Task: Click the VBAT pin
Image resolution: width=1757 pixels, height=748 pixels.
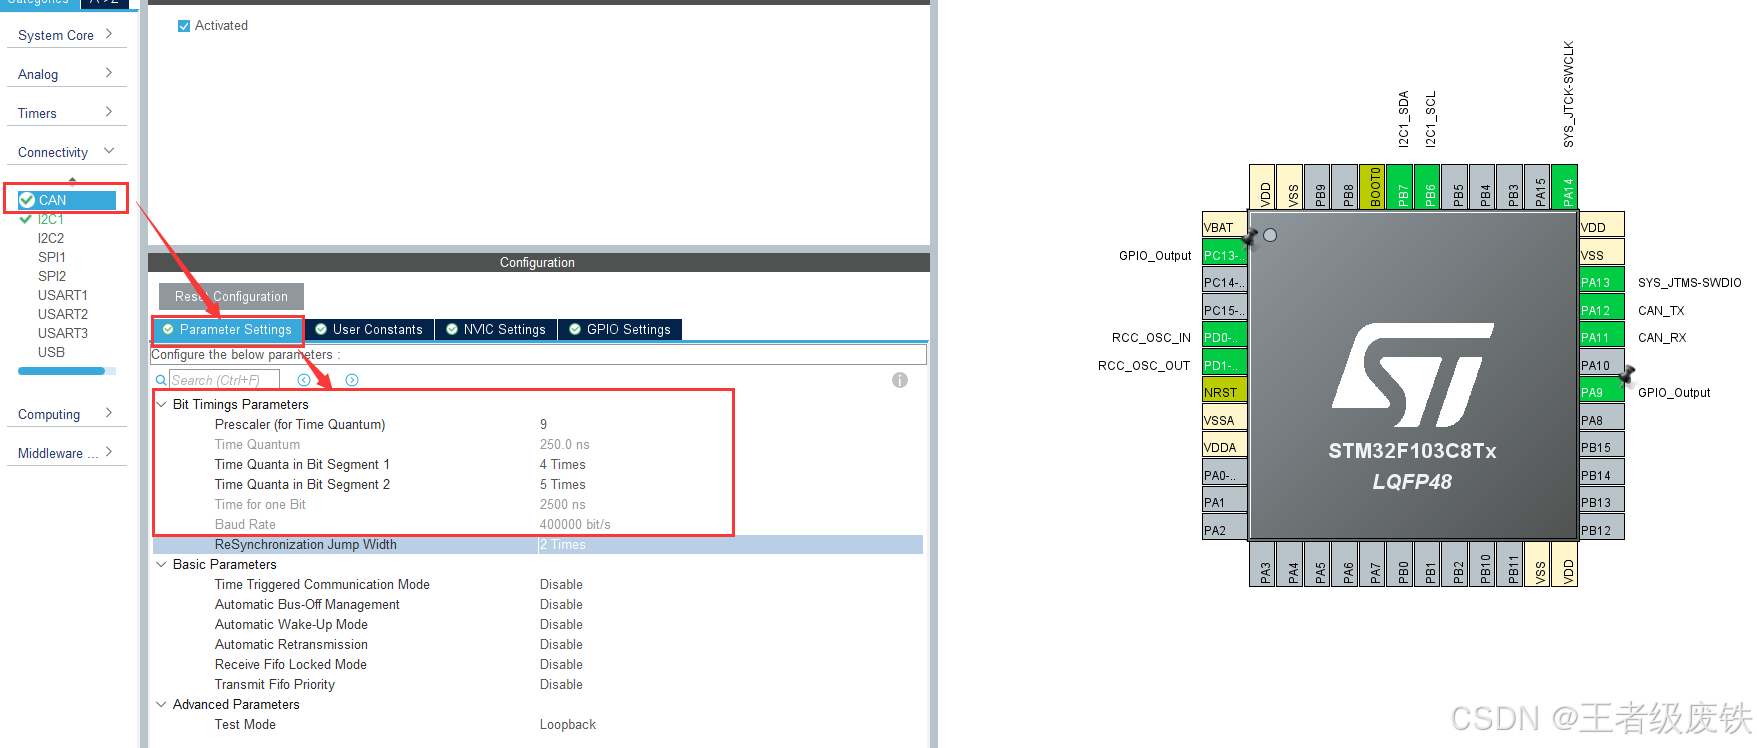Action: tap(1224, 227)
